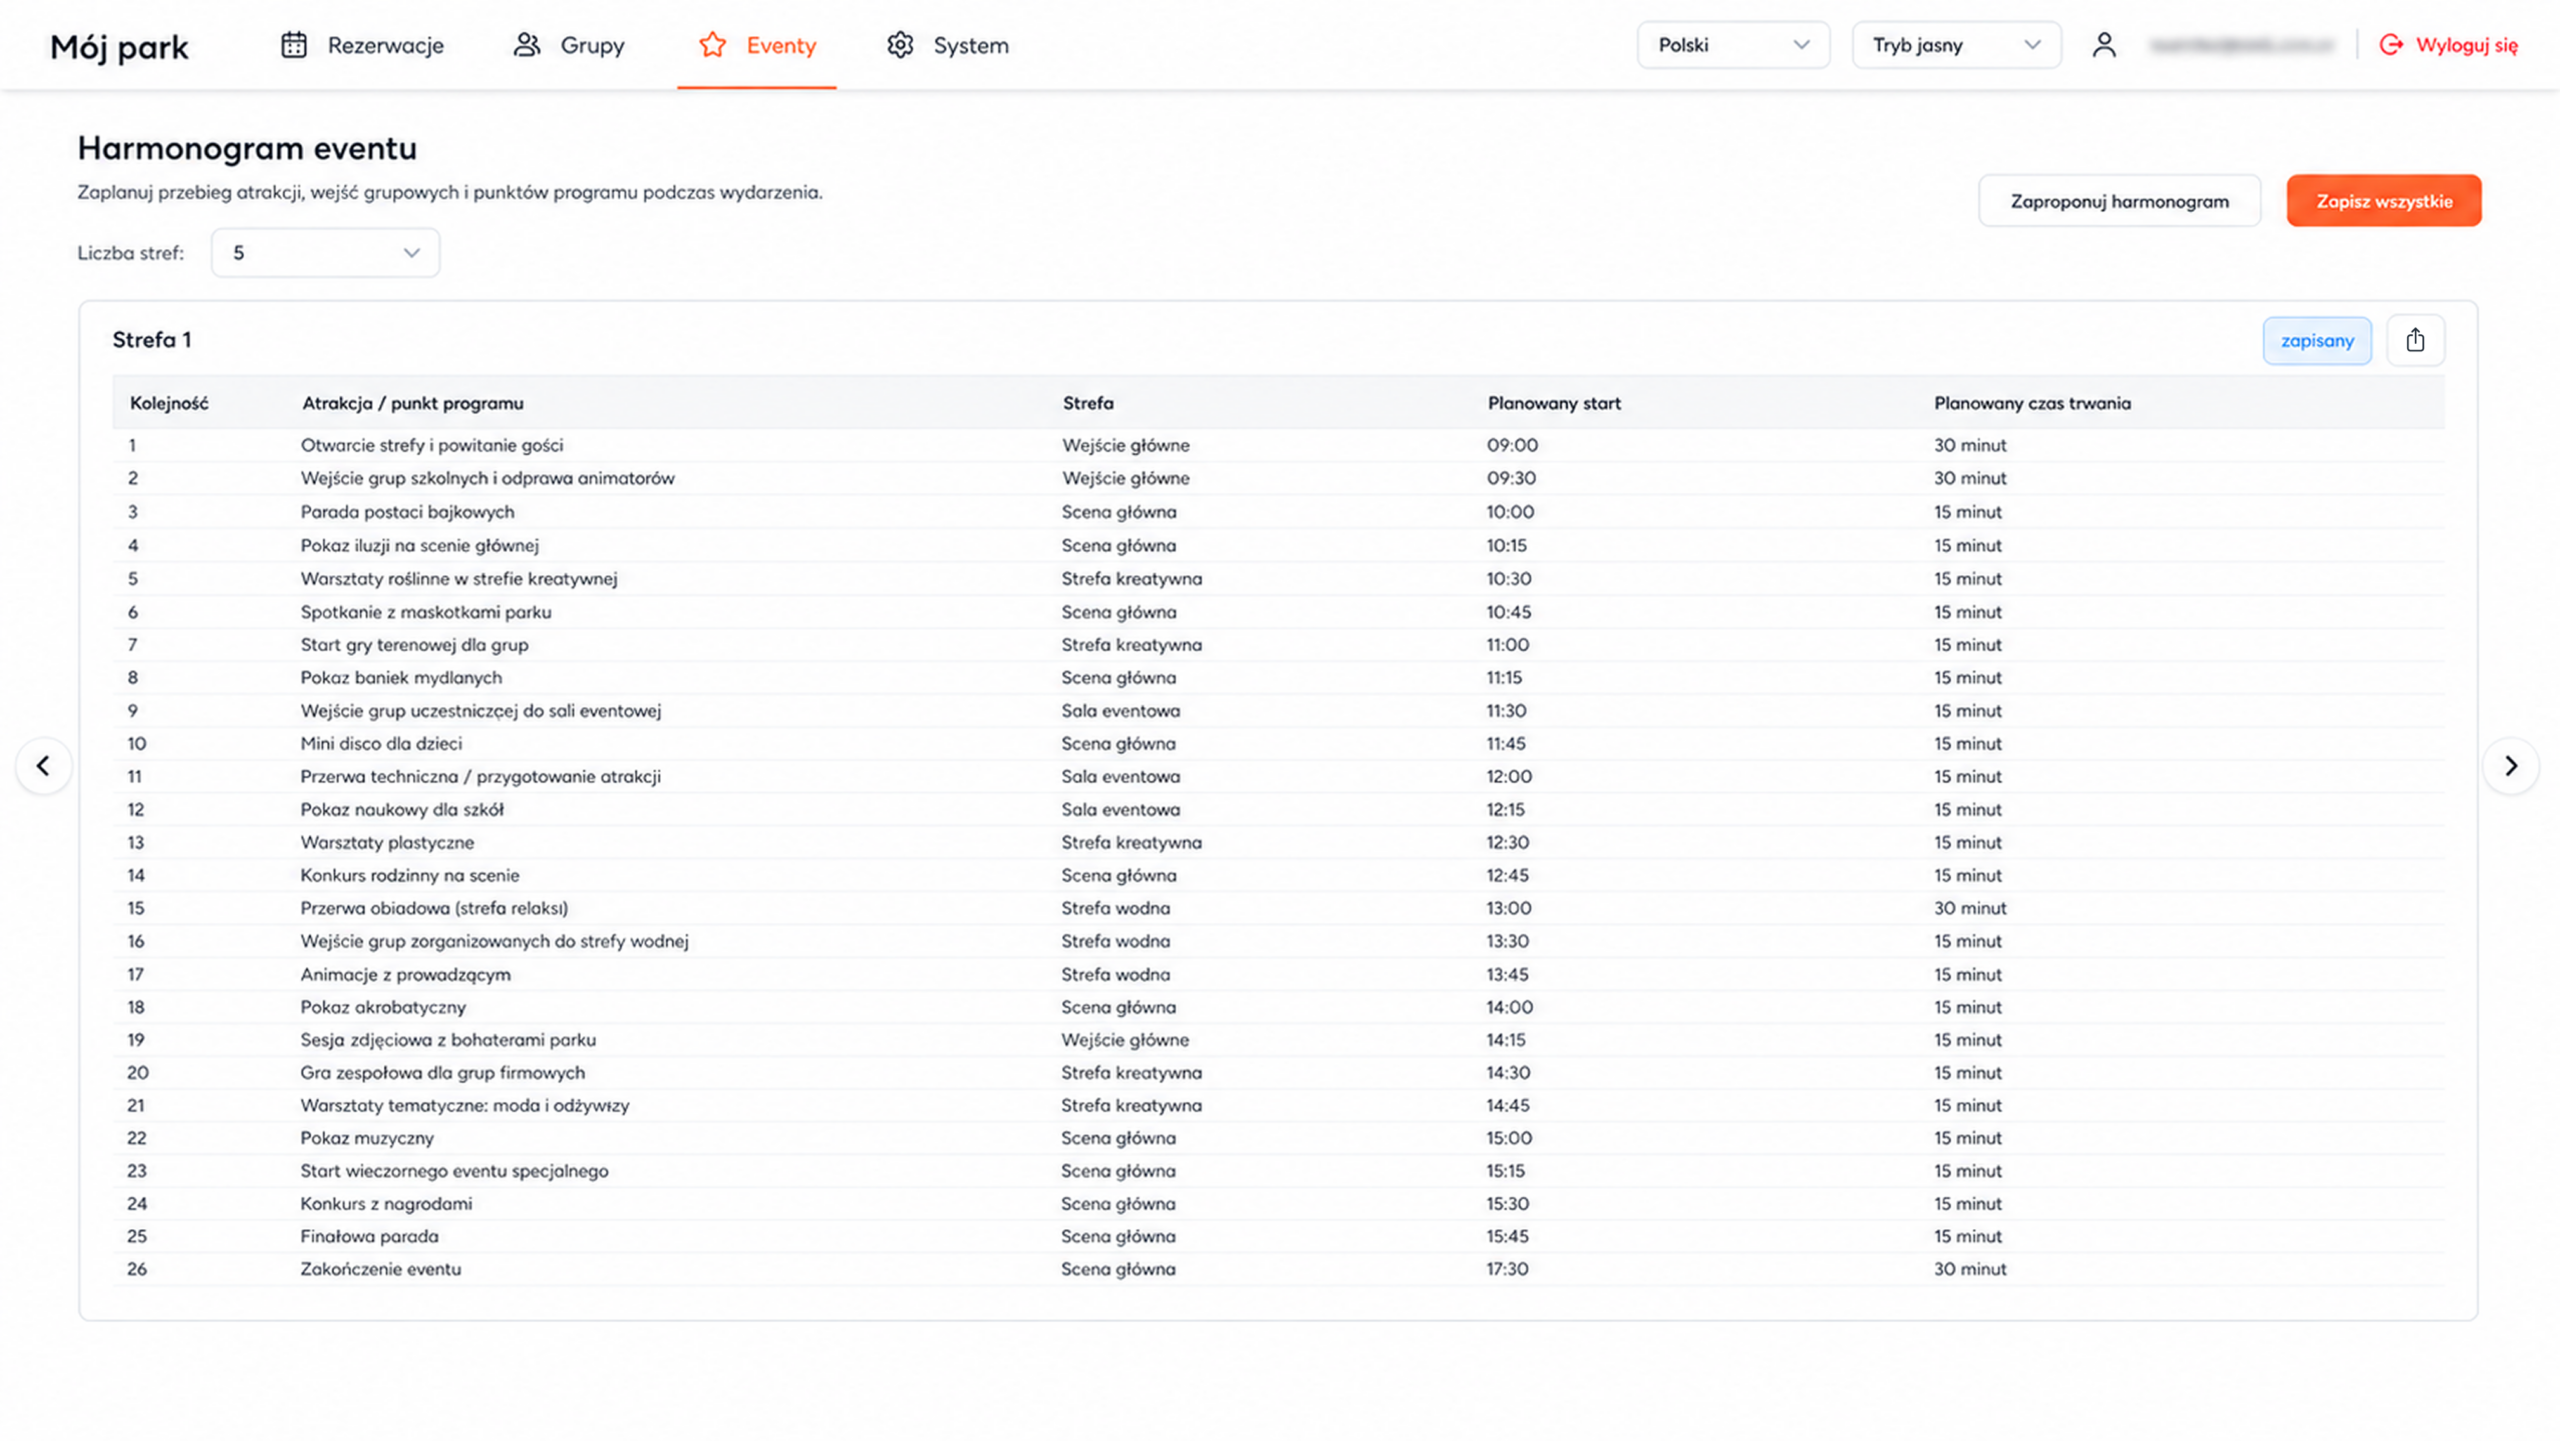This screenshot has width=2560, height=1441.
Task: Go to previous zone with left arrow
Action: pyautogui.click(x=43, y=766)
